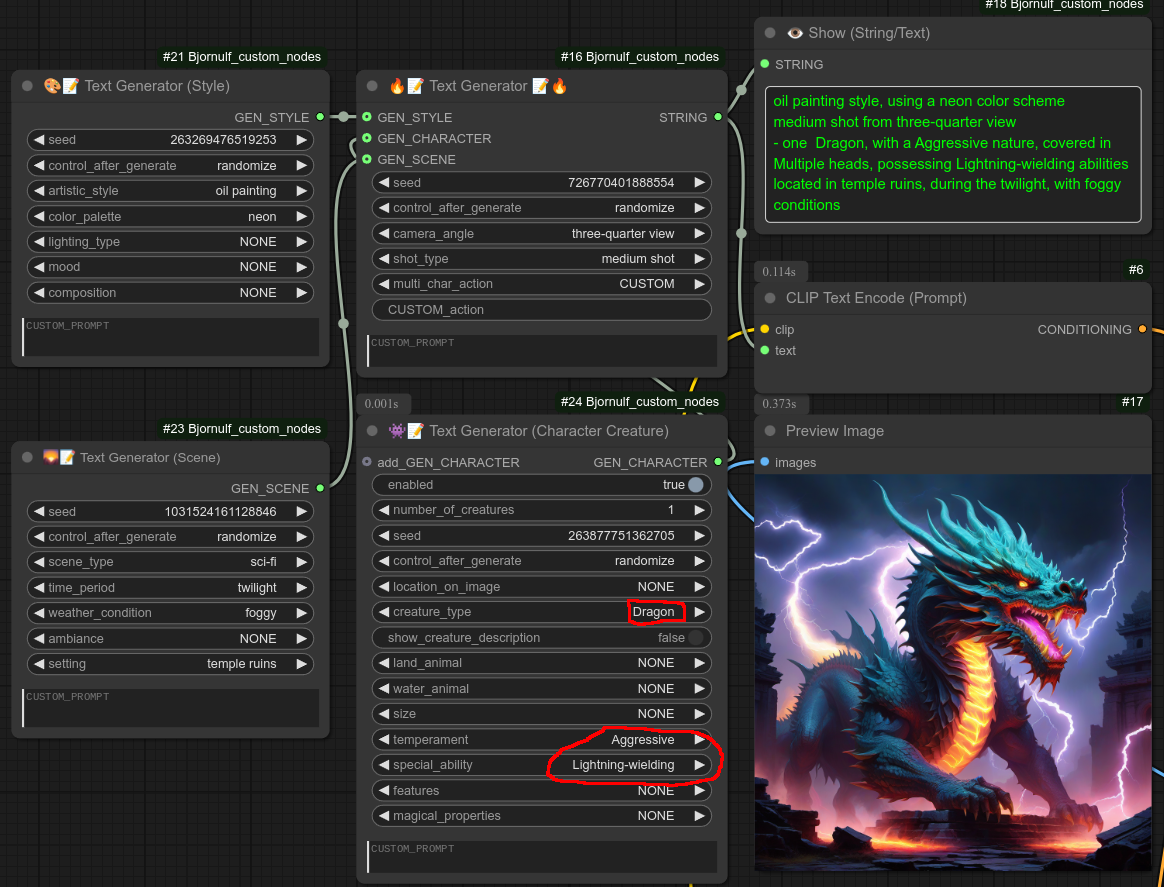The image size is (1164, 887).
Task: Disable the 'enabled' toggle in Character Creature
Action: (x=695, y=485)
